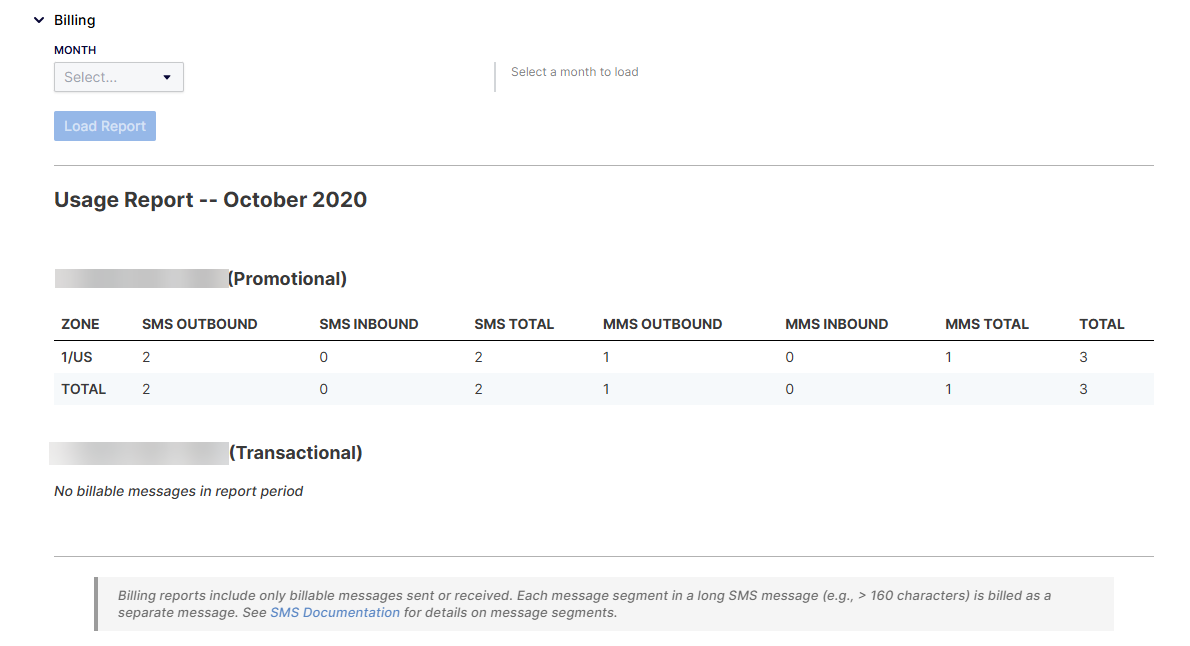Viewport: 1190px width, 646px height.
Task: Click the SMS TOTAL column header
Action: [x=514, y=324]
